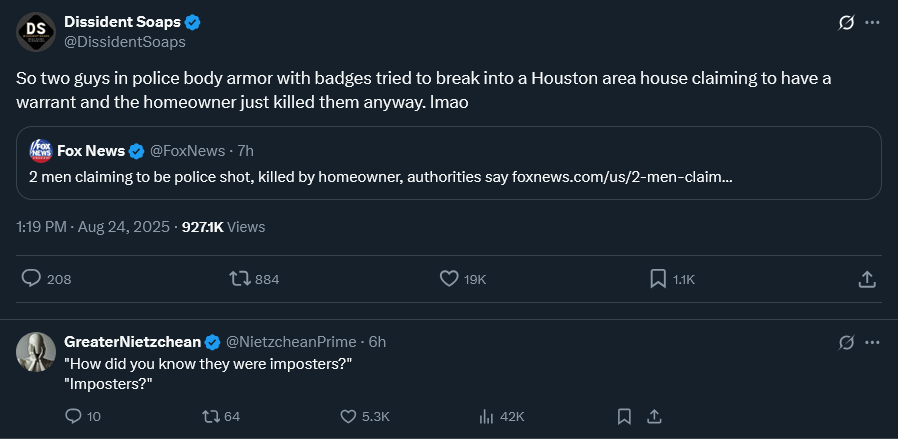Visit @NietzcheanPrime profile handle
This screenshot has height=439, width=898.
tap(291, 342)
